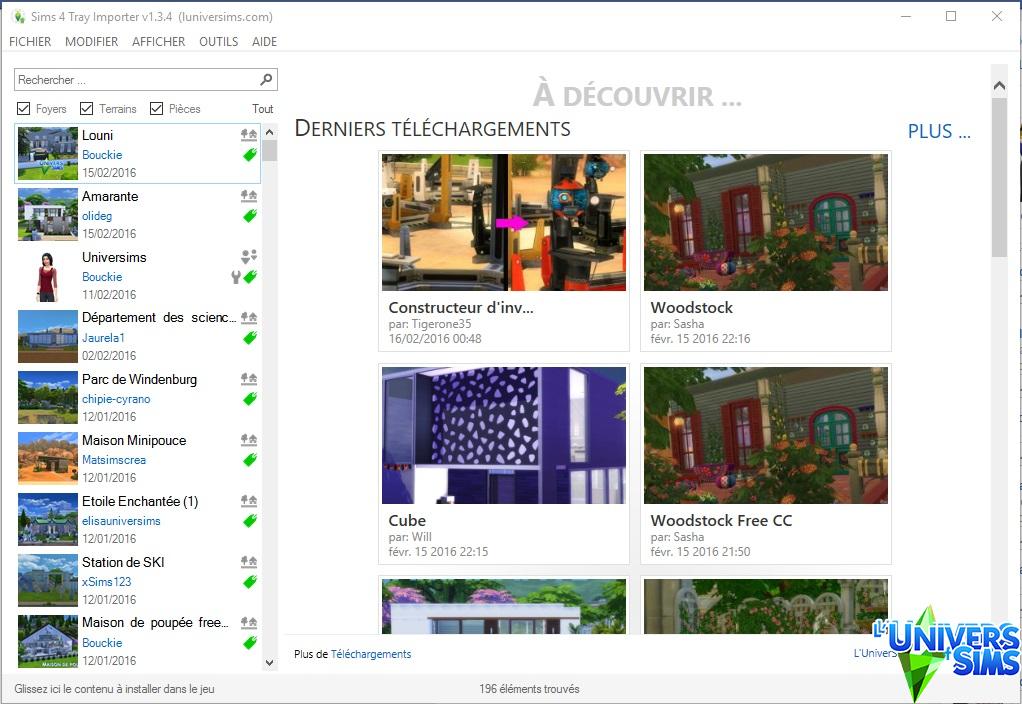Uncheck the Pièces checkbox

[156, 108]
